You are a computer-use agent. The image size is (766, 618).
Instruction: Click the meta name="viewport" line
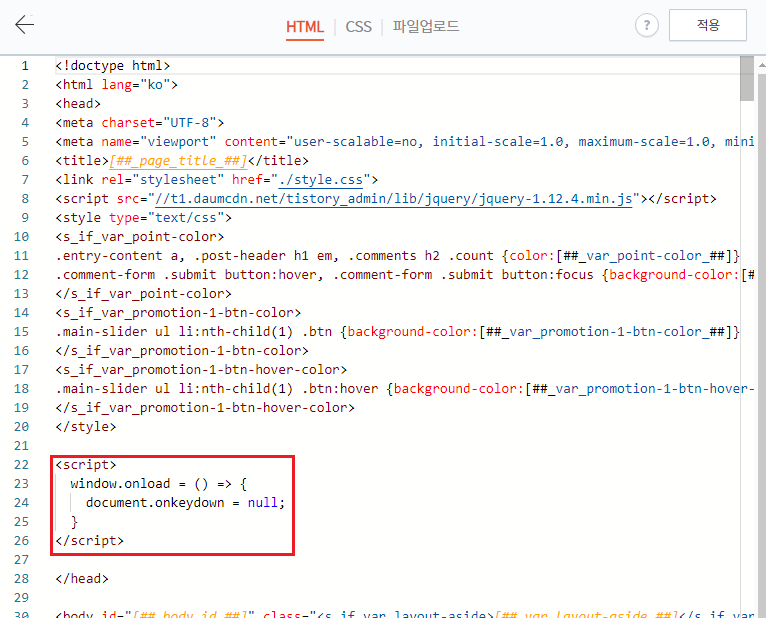404,142
